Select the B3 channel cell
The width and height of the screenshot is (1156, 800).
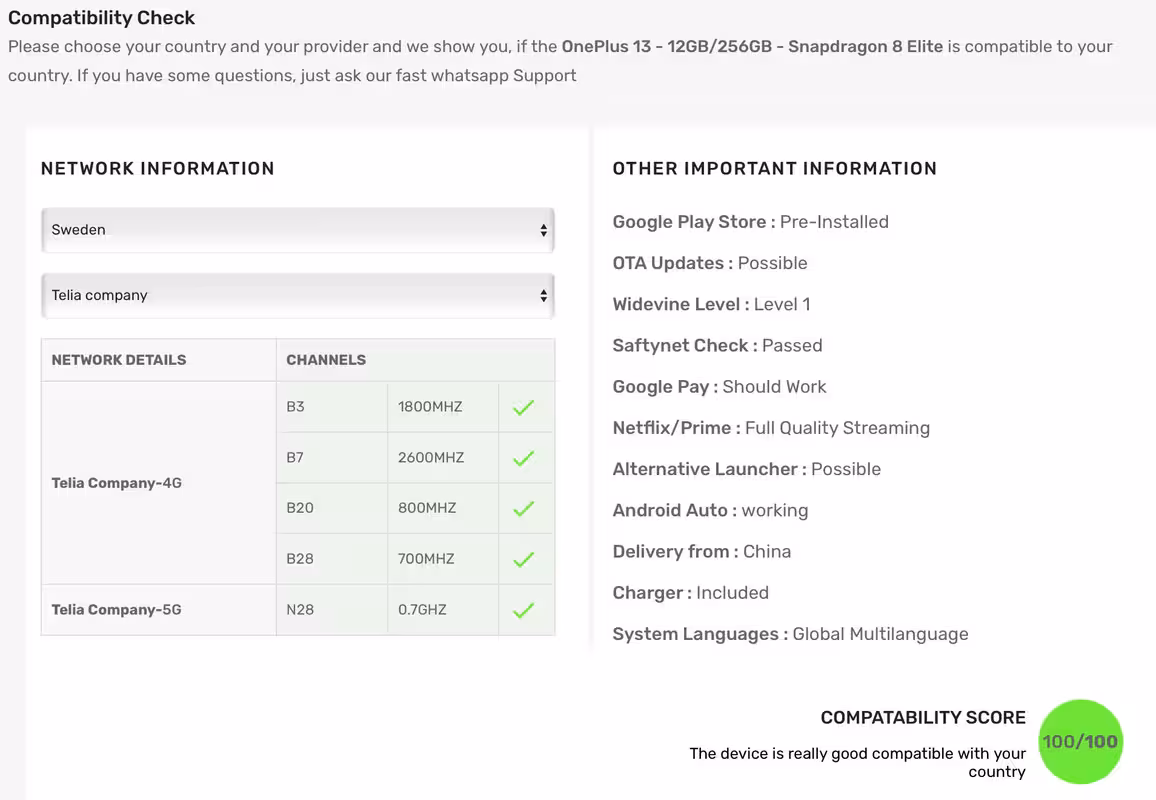(332, 407)
